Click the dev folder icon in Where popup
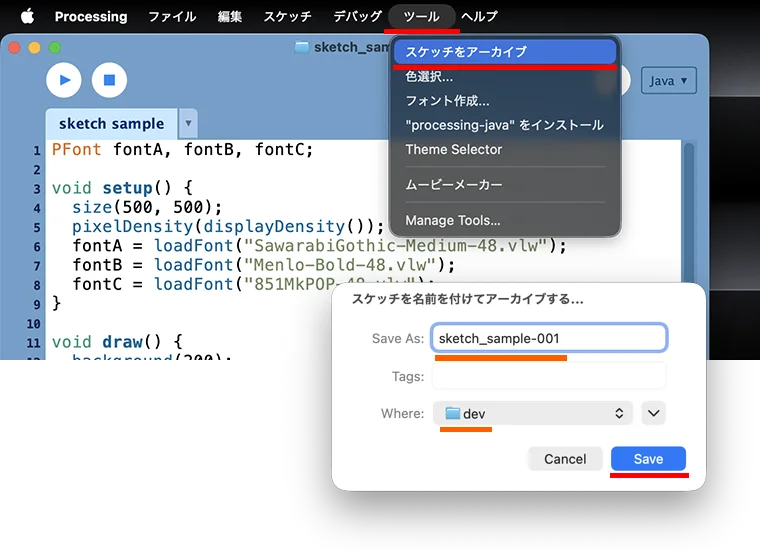The width and height of the screenshot is (760, 550). click(x=453, y=413)
